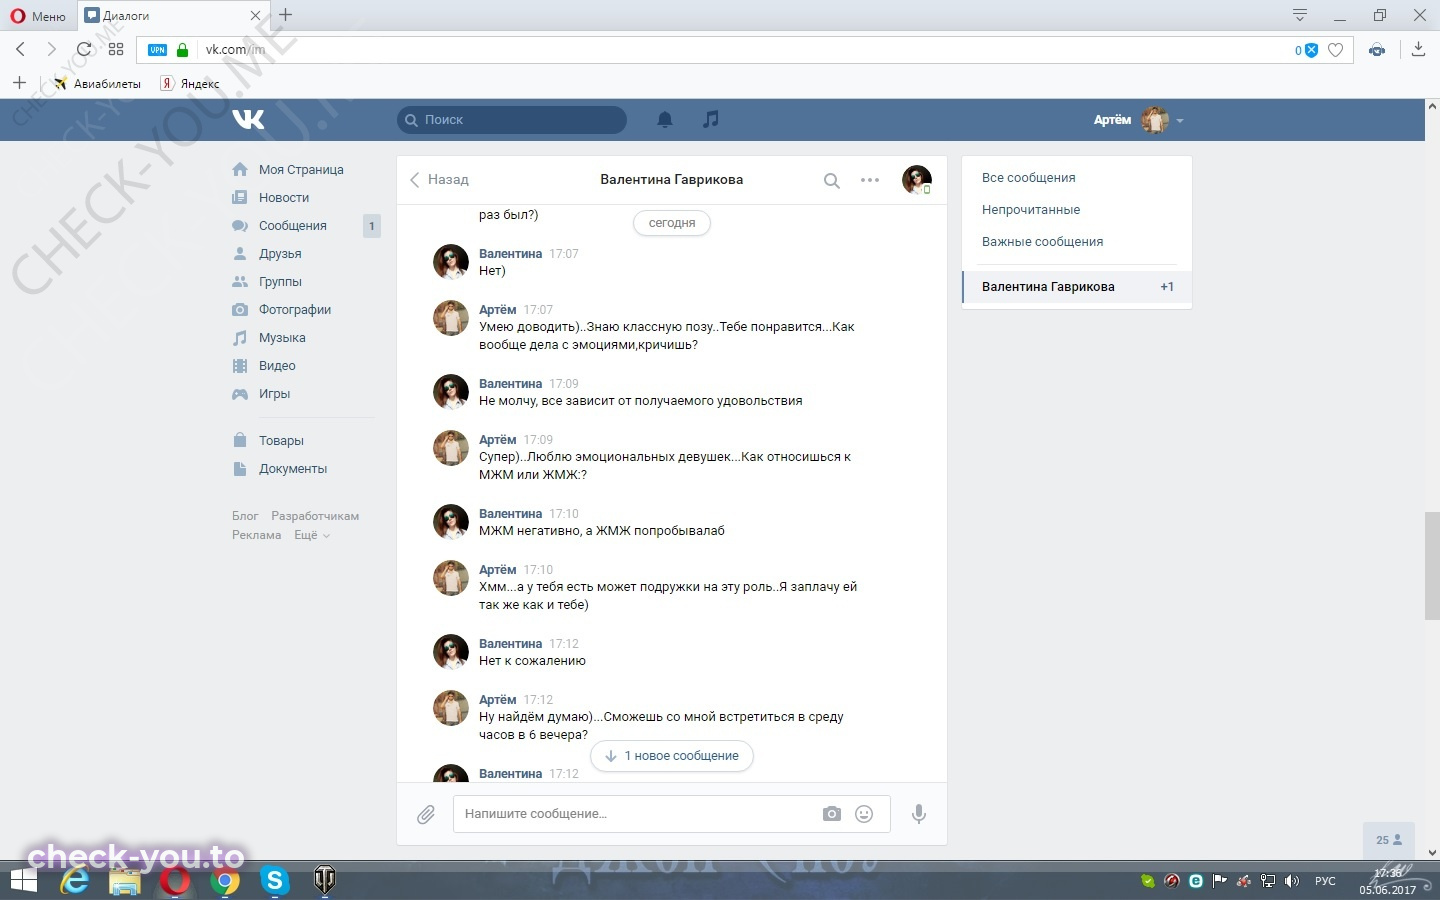The image size is (1440, 900).
Task: Open Skype from the taskbar
Action: [274, 881]
